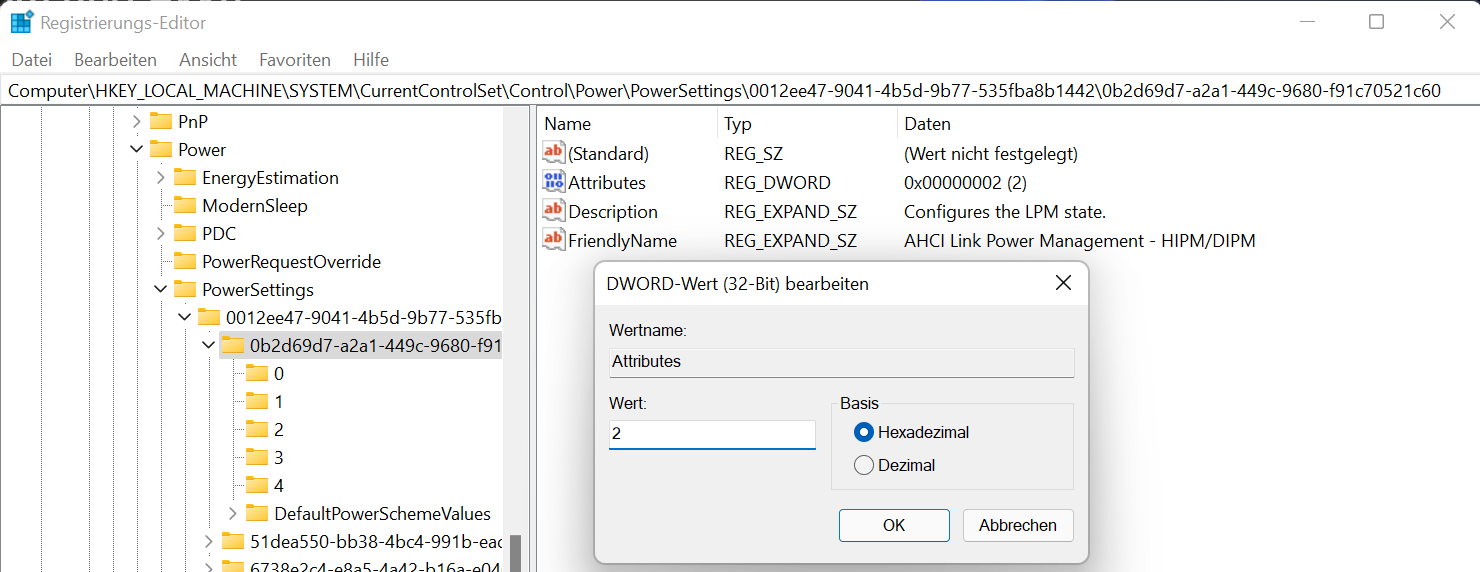
Task: Select the ModernSleep folder icon
Action: click(x=185, y=205)
